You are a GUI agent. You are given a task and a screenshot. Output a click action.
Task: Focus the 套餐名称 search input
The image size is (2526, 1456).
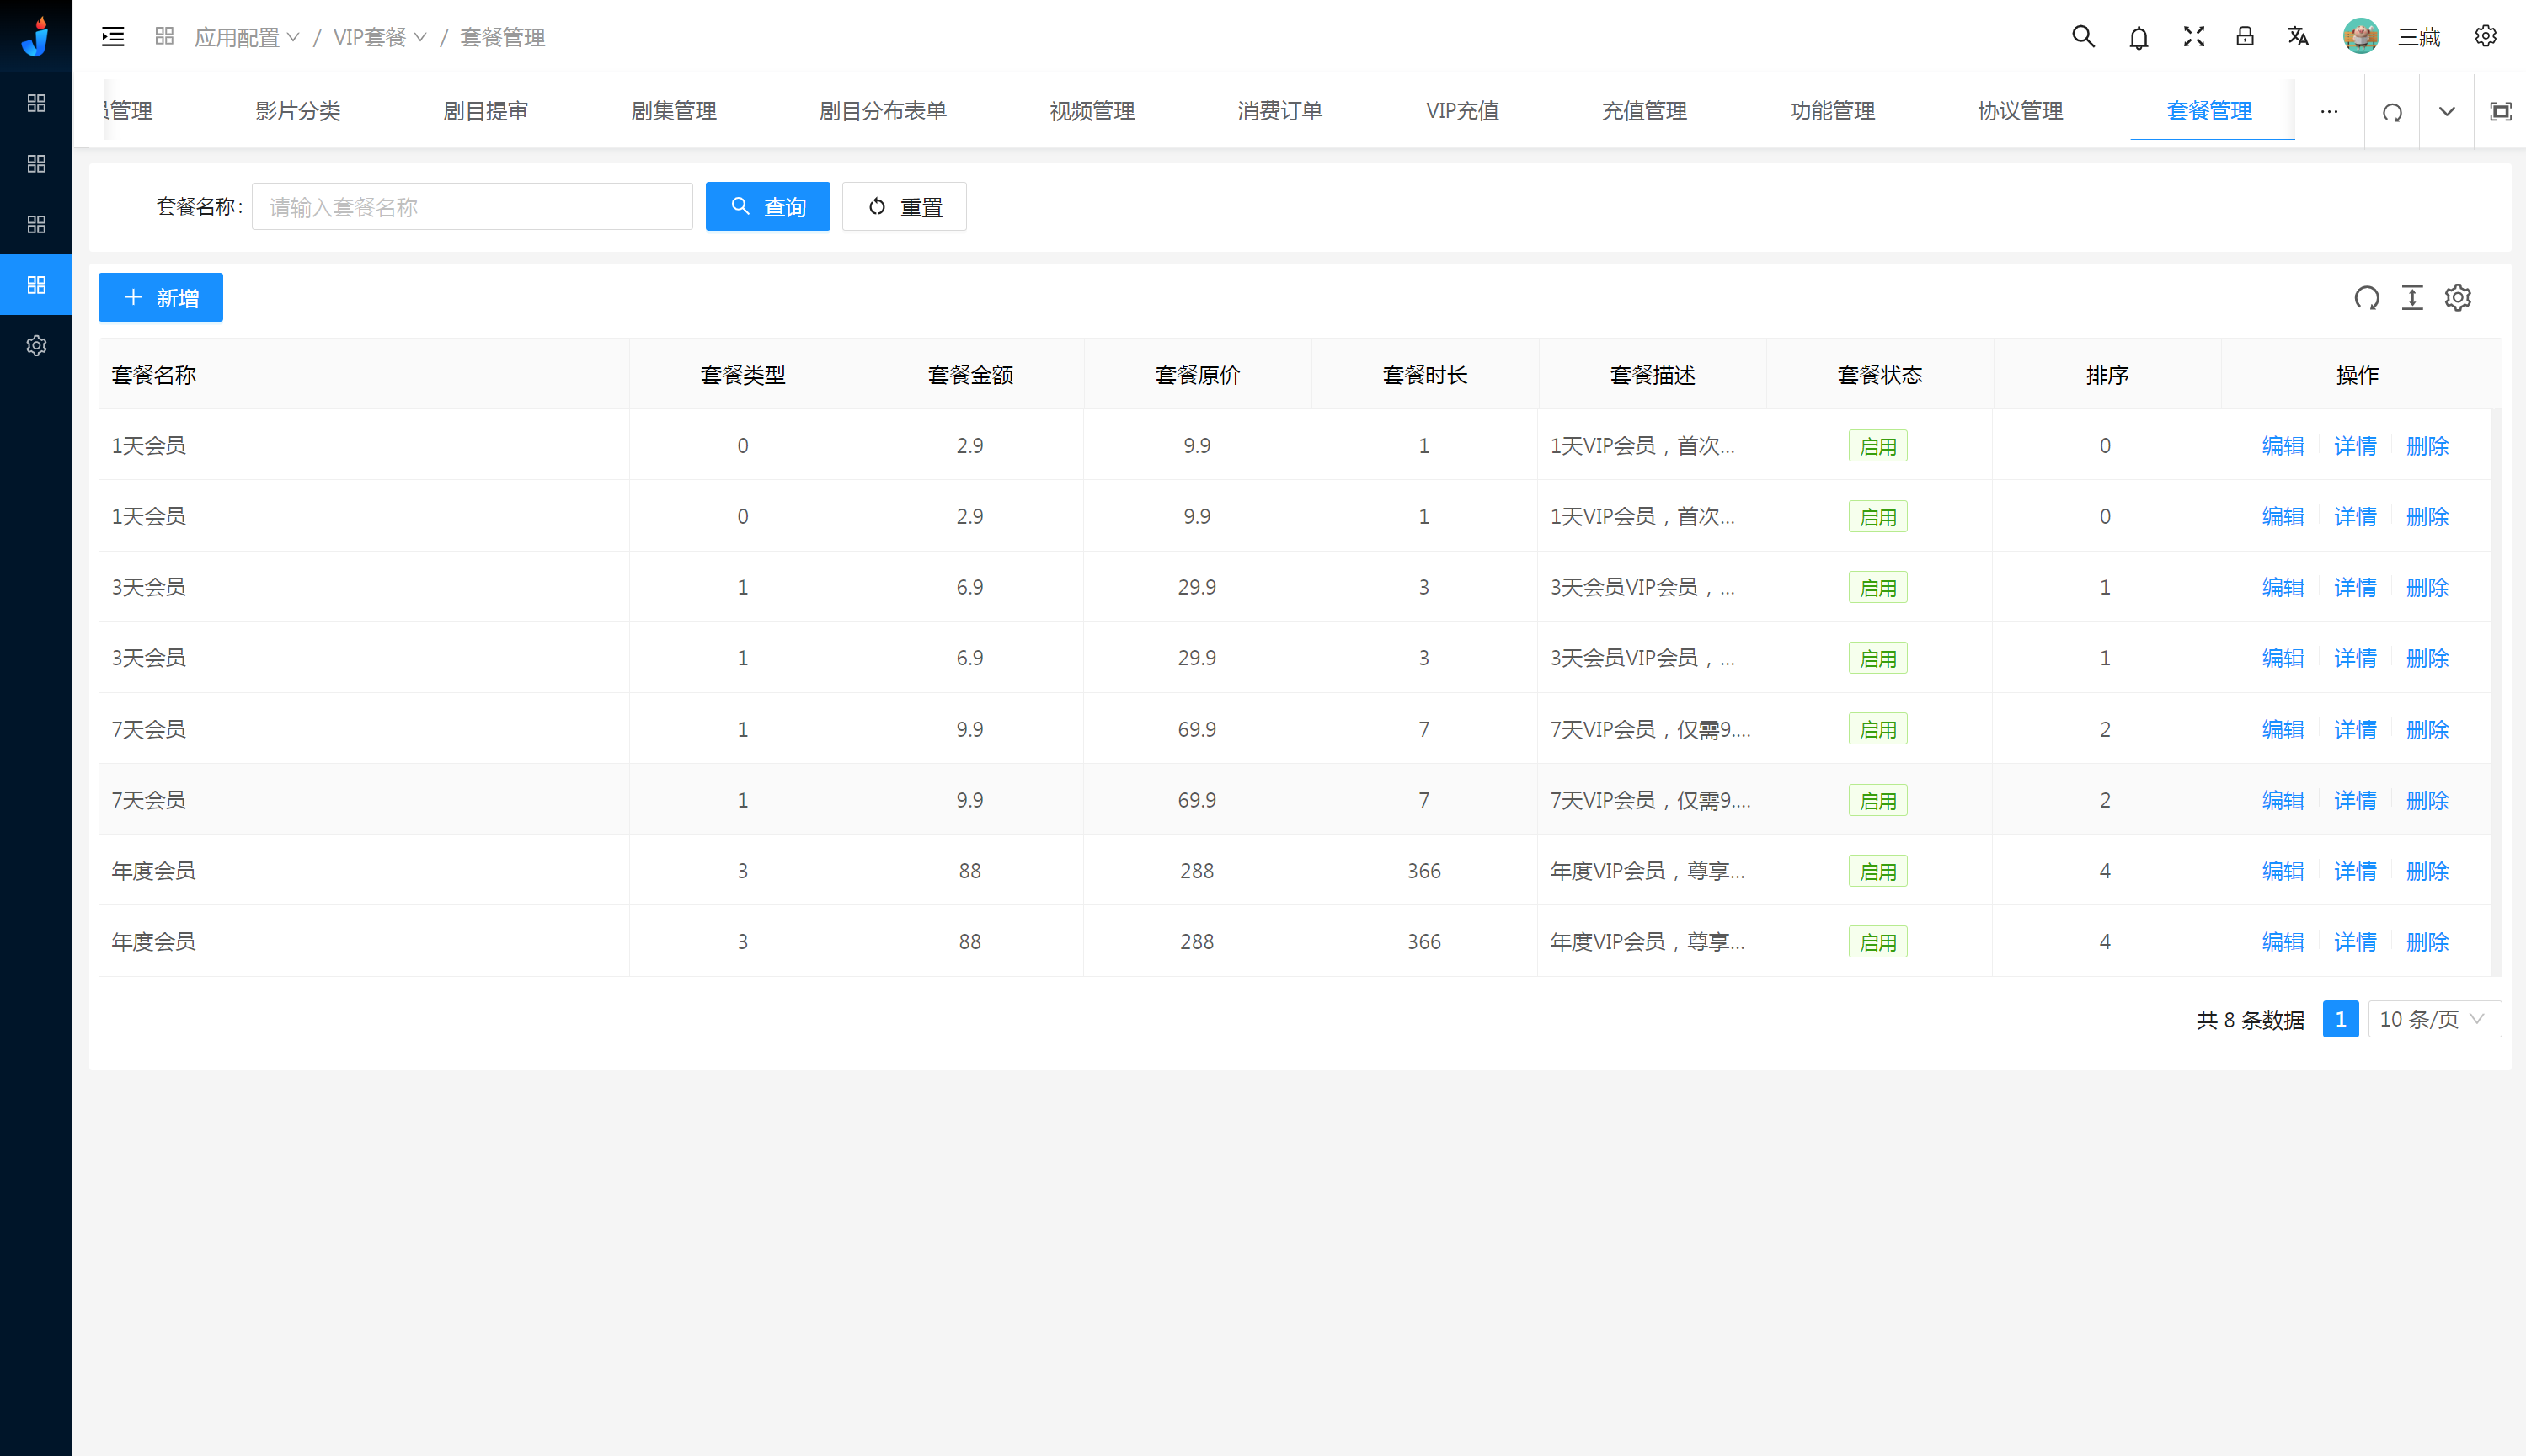pos(472,207)
